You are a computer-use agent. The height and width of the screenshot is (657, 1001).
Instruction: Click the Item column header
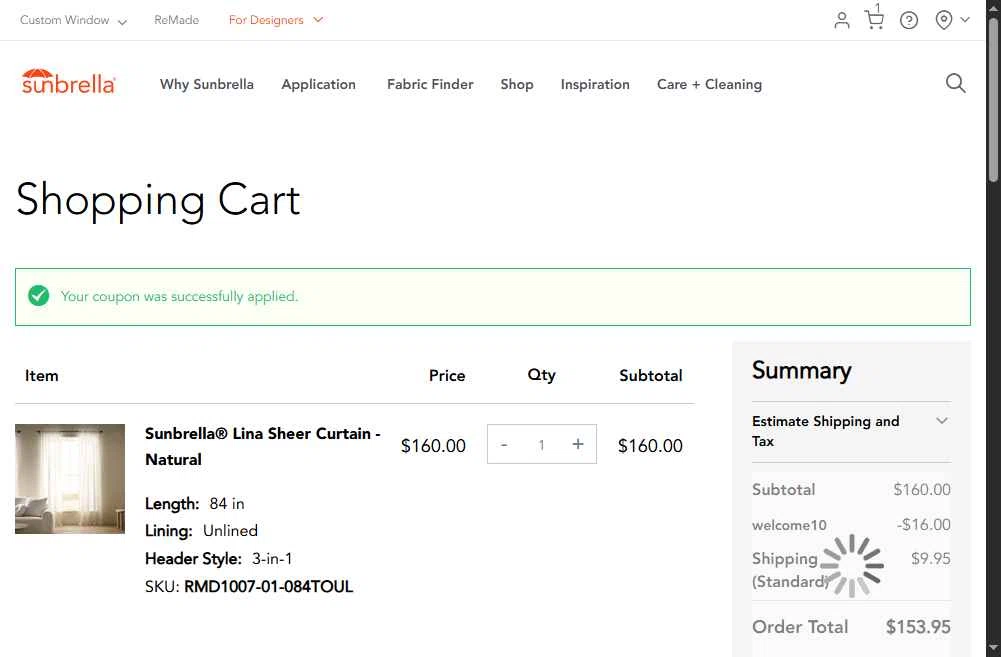(x=41, y=375)
